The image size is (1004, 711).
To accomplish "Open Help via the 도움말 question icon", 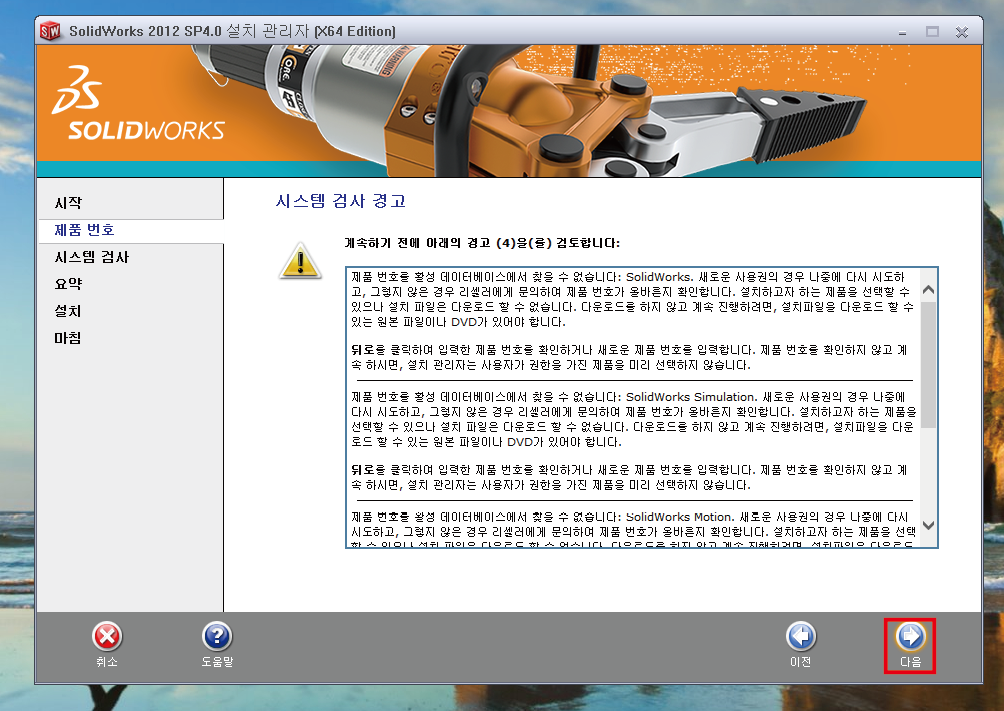I will 217,636.
